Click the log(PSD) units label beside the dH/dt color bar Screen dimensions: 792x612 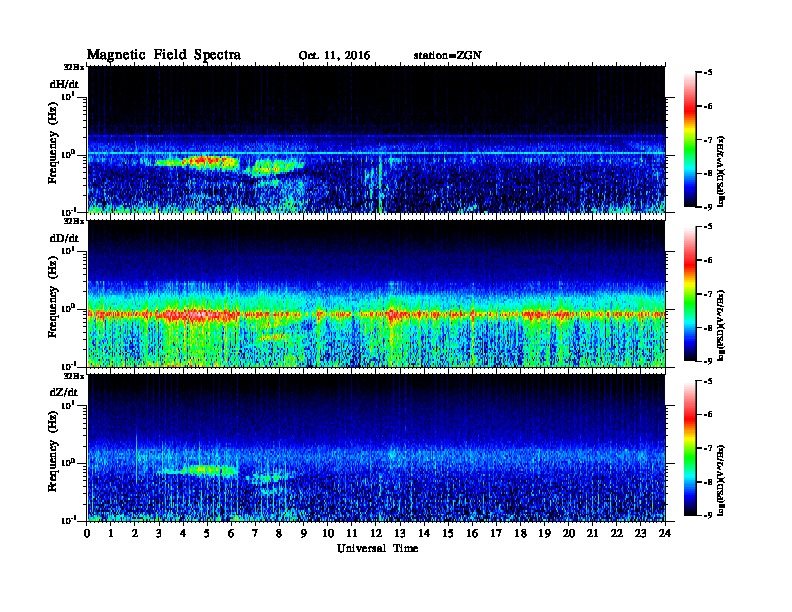[x=721, y=171]
